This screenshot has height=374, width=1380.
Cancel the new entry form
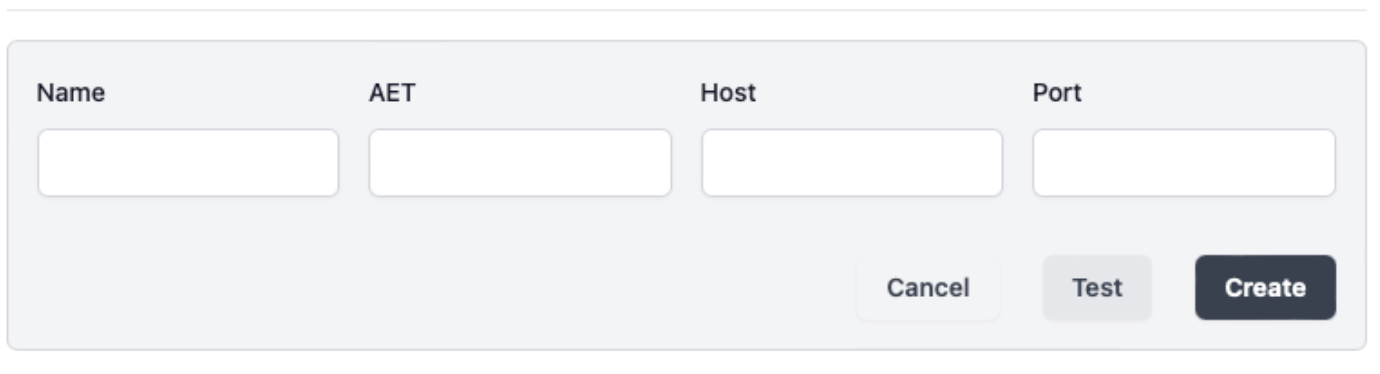(928, 288)
